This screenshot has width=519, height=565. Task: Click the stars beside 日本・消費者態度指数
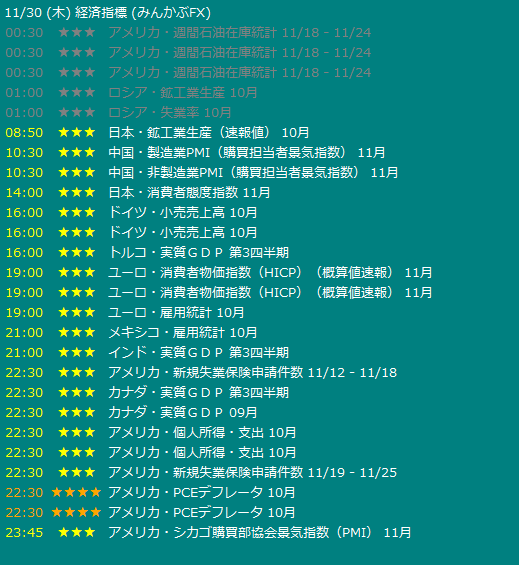[77, 192]
